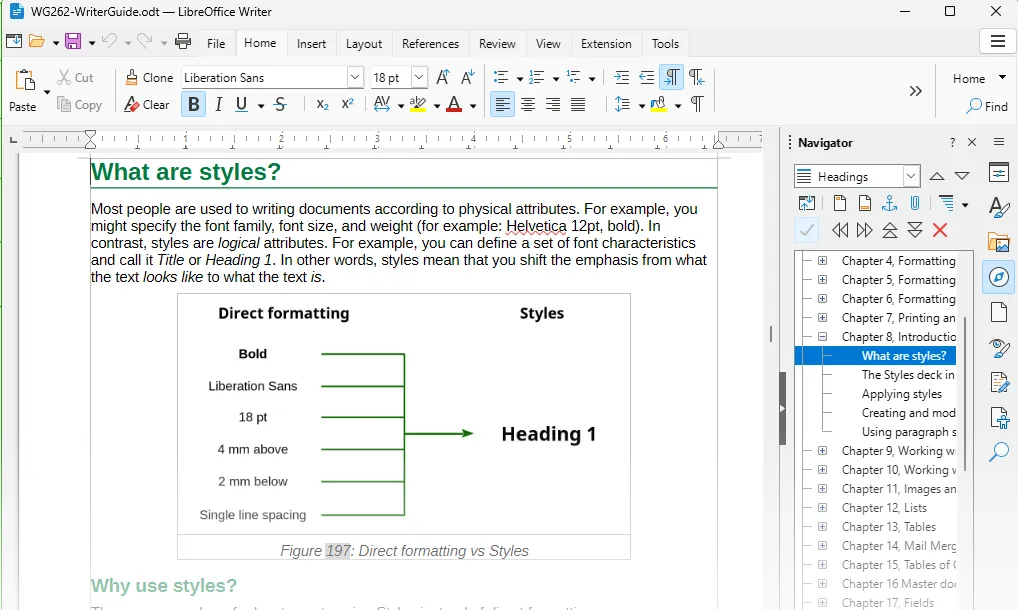1018x610 pixels.
Task: Open sidebar Properties deck
Action: (999, 173)
